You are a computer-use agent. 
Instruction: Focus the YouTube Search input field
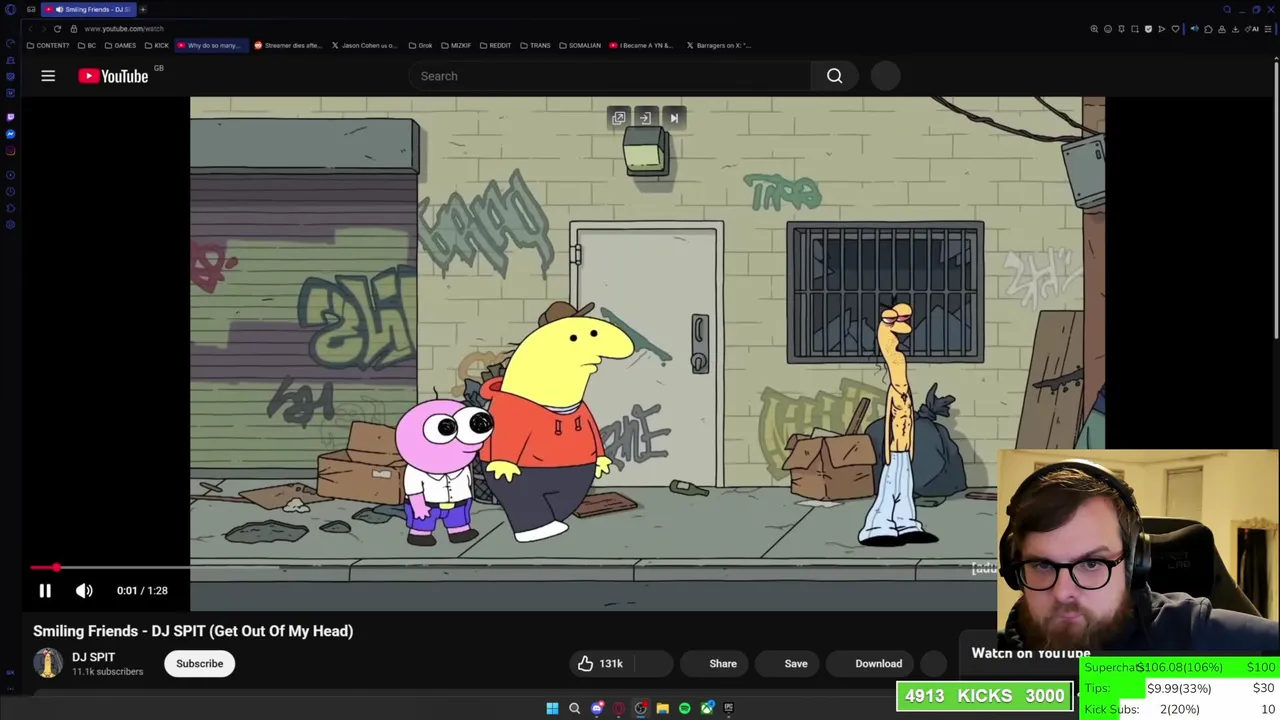[610, 76]
